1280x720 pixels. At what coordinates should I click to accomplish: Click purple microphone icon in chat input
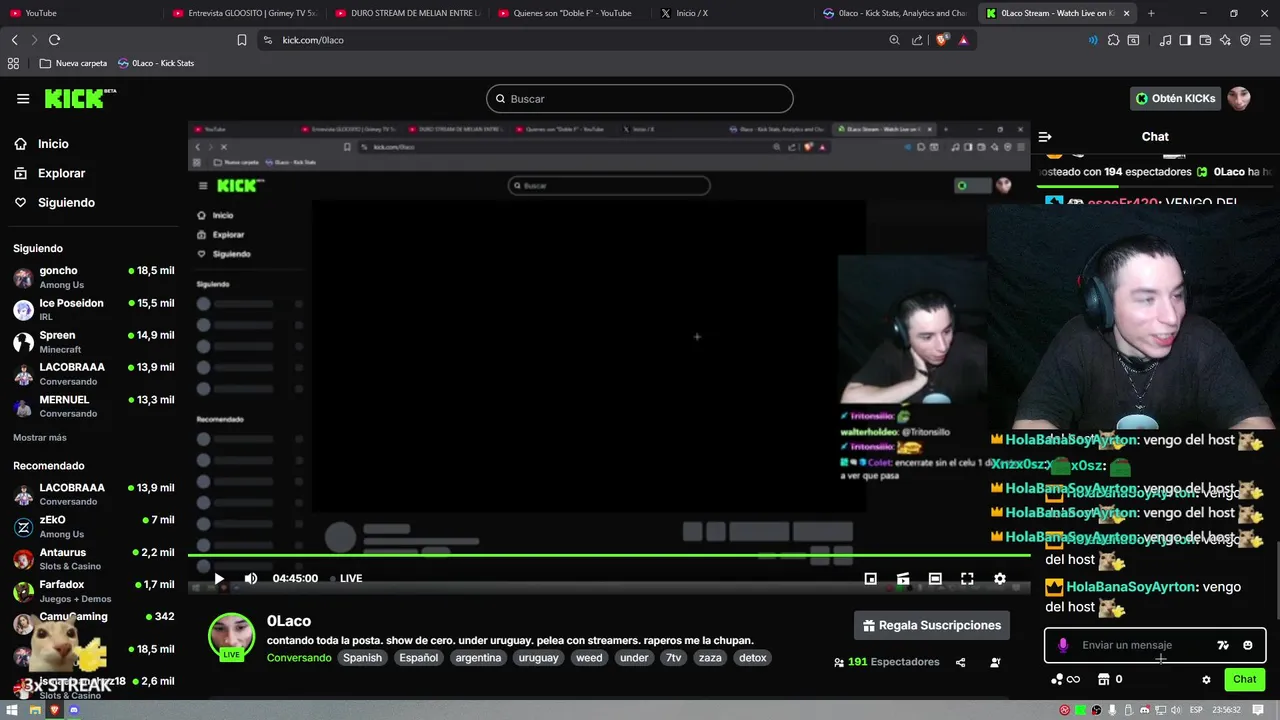pos(1063,645)
